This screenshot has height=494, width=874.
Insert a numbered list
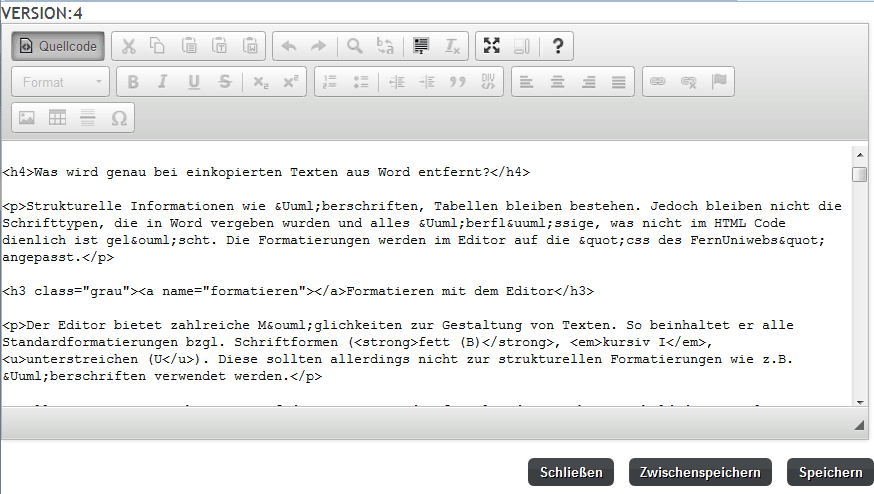coord(330,82)
